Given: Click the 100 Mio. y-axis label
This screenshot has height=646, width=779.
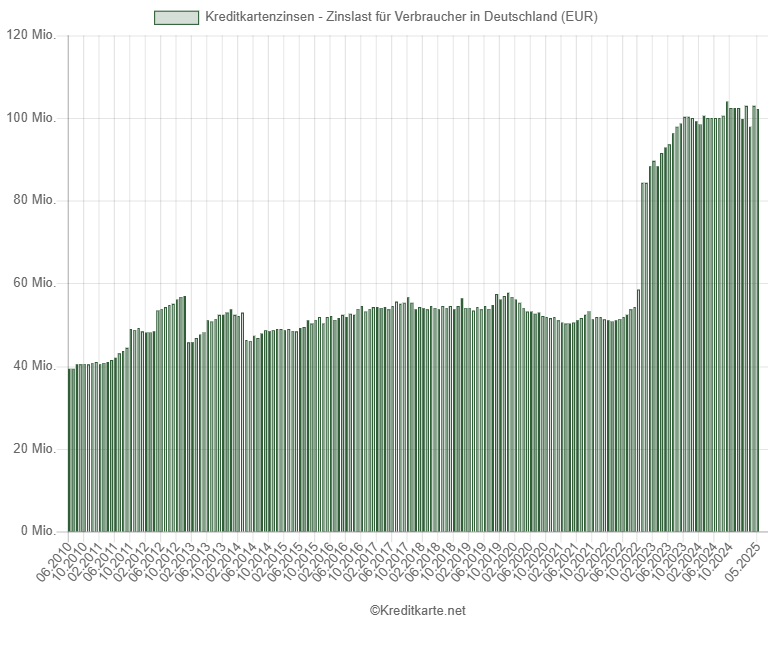Looking at the screenshot, I should tap(31, 118).
